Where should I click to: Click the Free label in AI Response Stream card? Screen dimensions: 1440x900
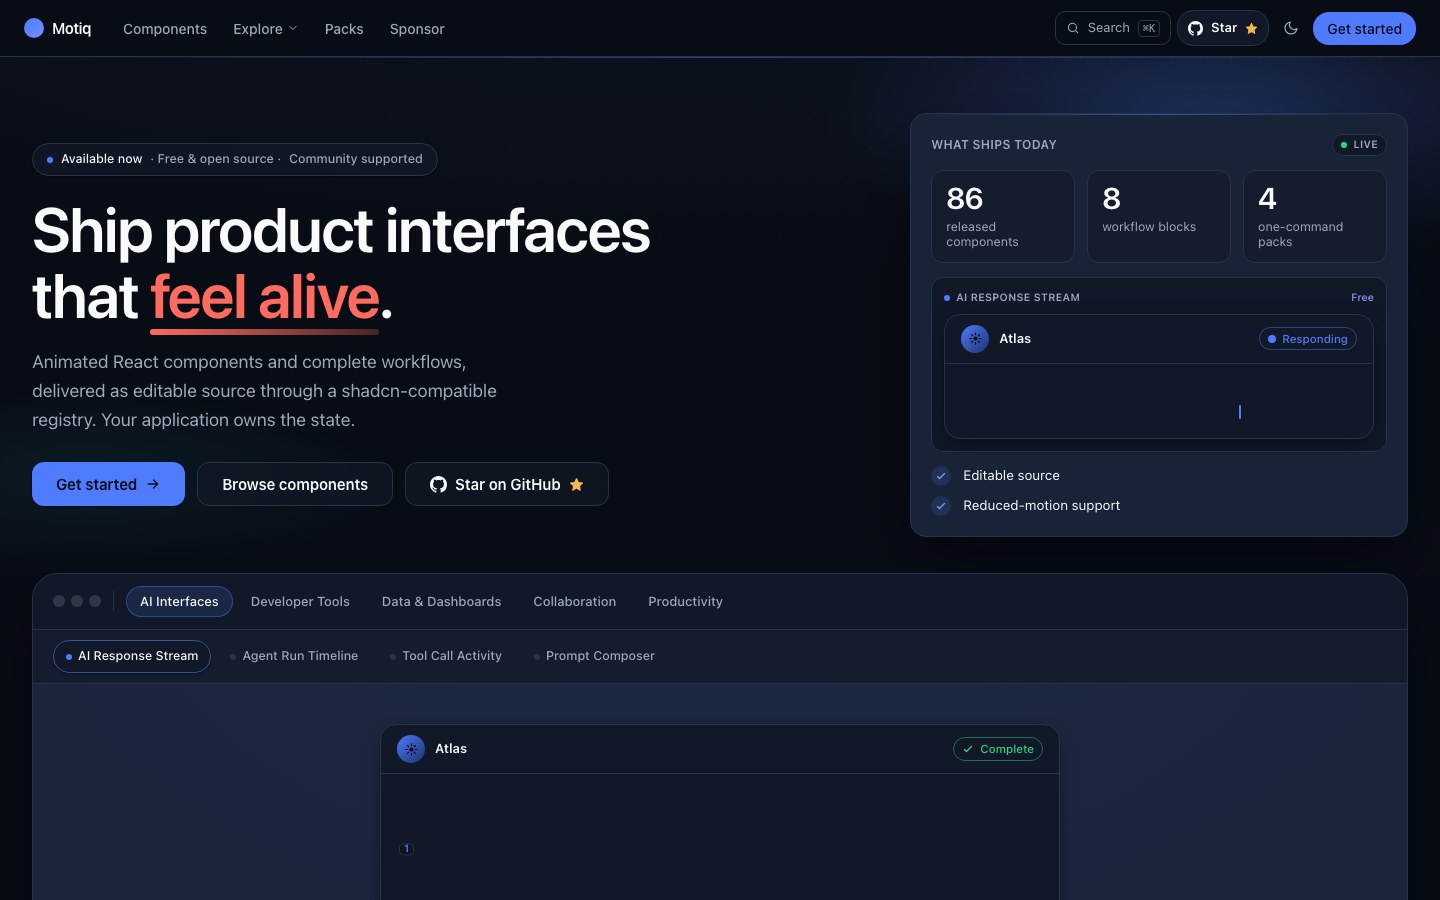coord(1362,298)
